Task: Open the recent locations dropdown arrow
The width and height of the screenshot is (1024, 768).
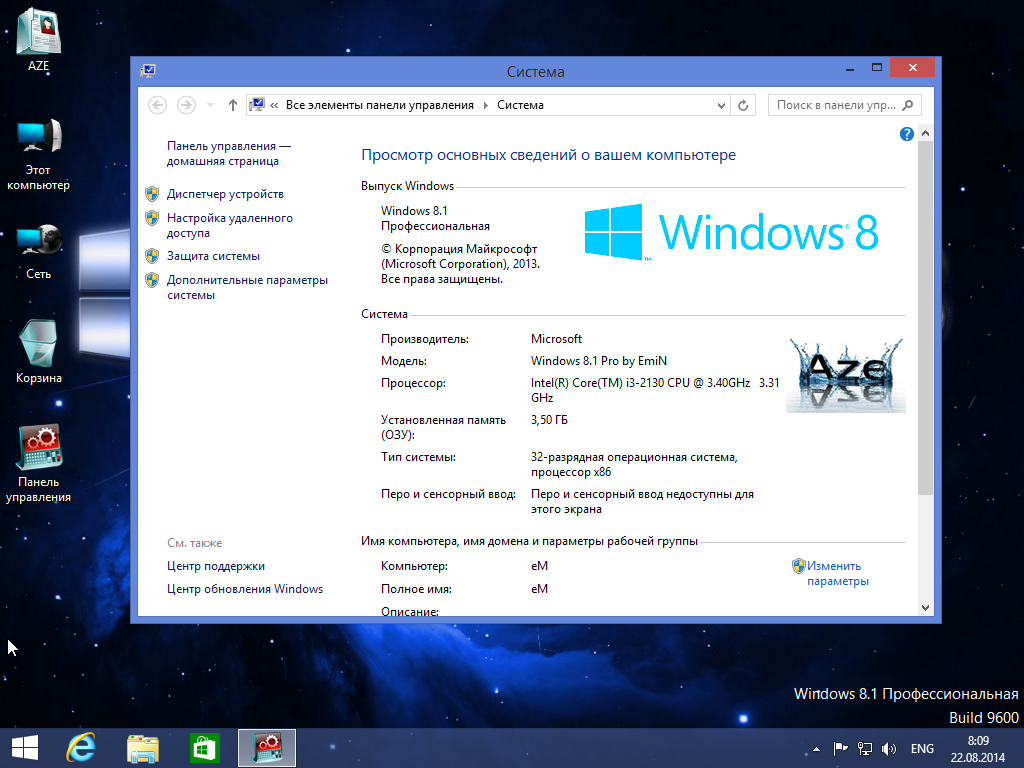Action: pos(210,105)
